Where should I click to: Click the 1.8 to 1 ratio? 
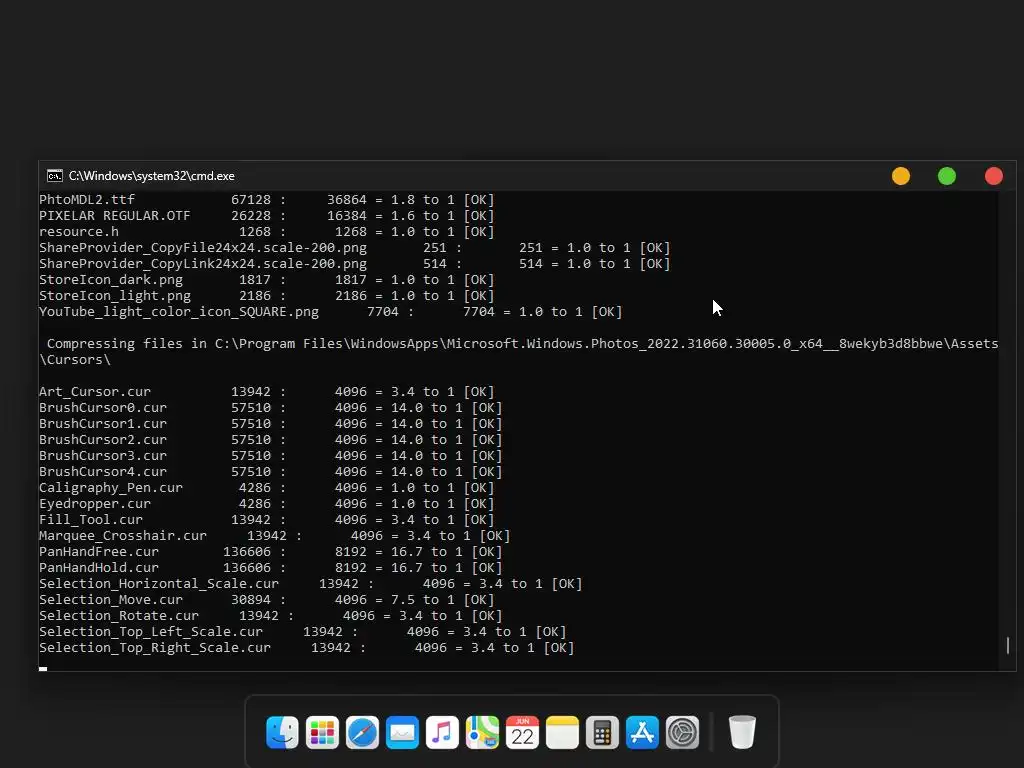pyautogui.click(x=423, y=200)
